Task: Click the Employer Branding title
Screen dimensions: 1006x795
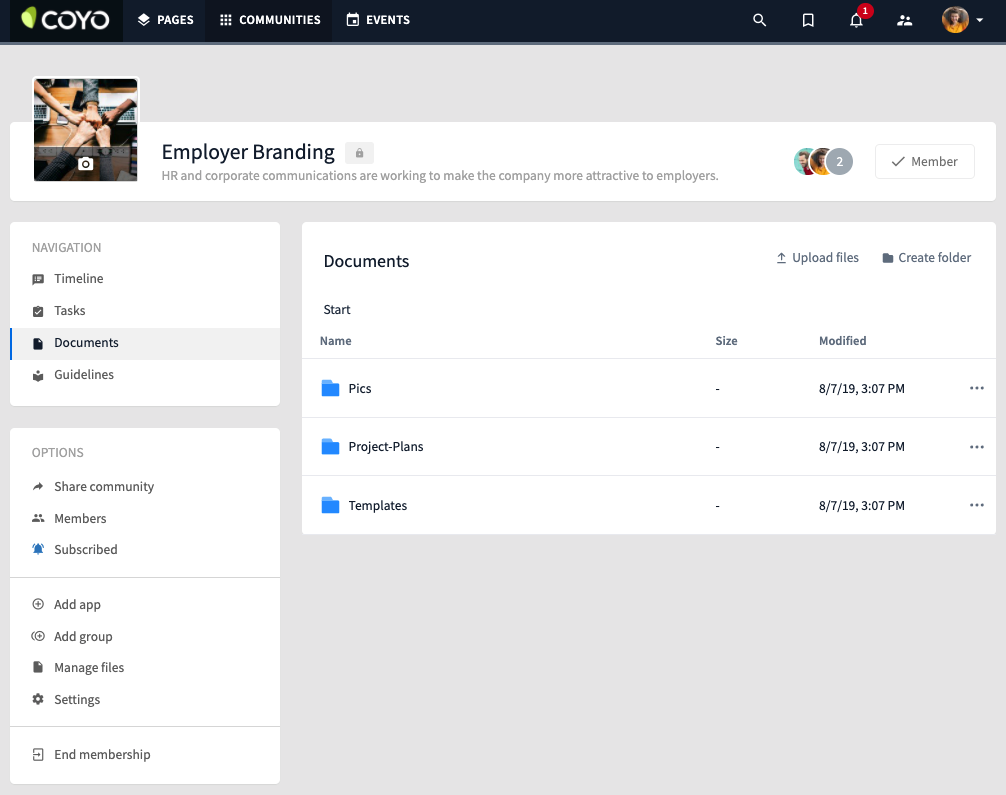Action: tap(248, 152)
